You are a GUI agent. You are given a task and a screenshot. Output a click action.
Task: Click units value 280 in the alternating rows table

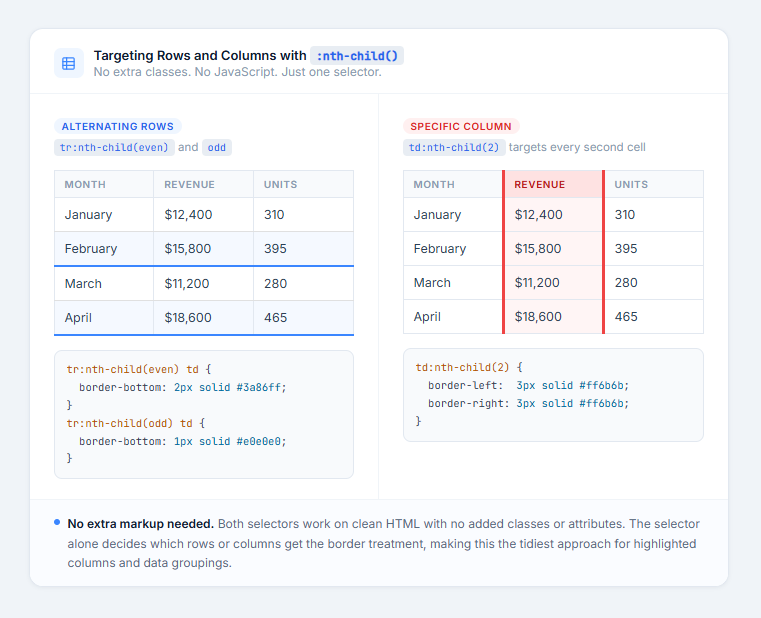click(x=303, y=284)
